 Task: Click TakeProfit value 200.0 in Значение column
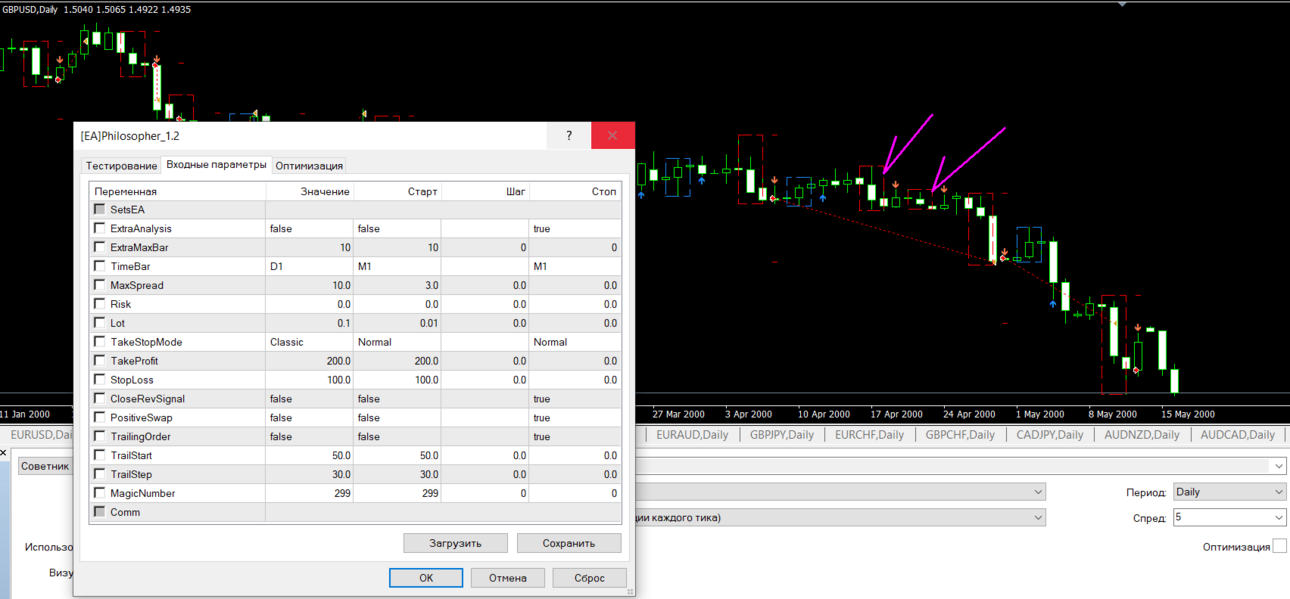pos(310,361)
